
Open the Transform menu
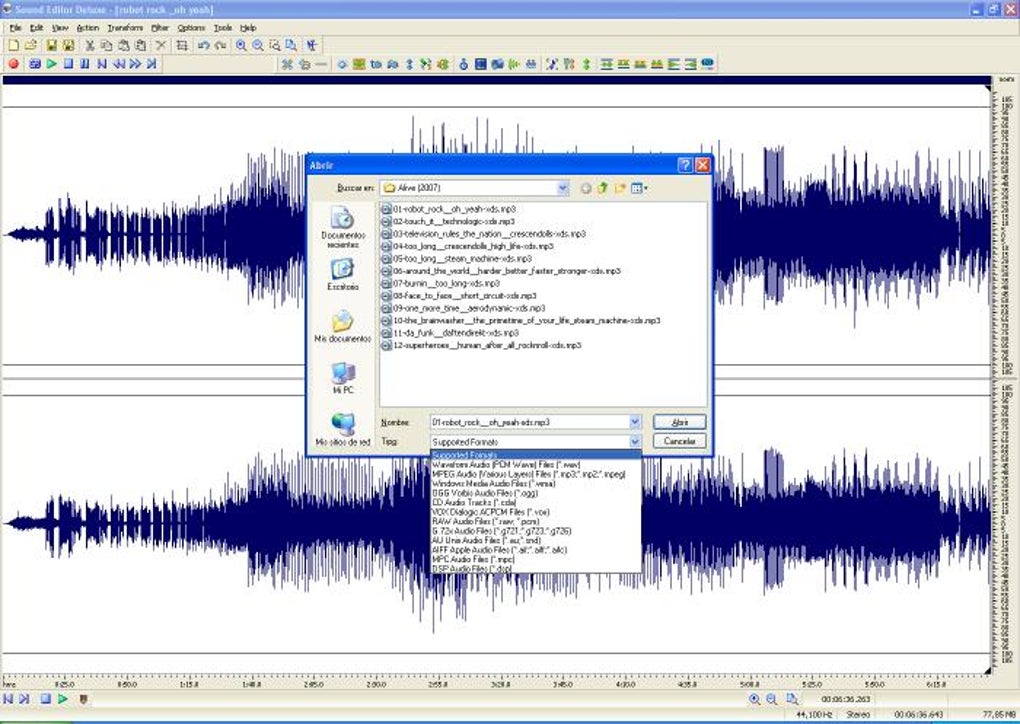point(124,28)
